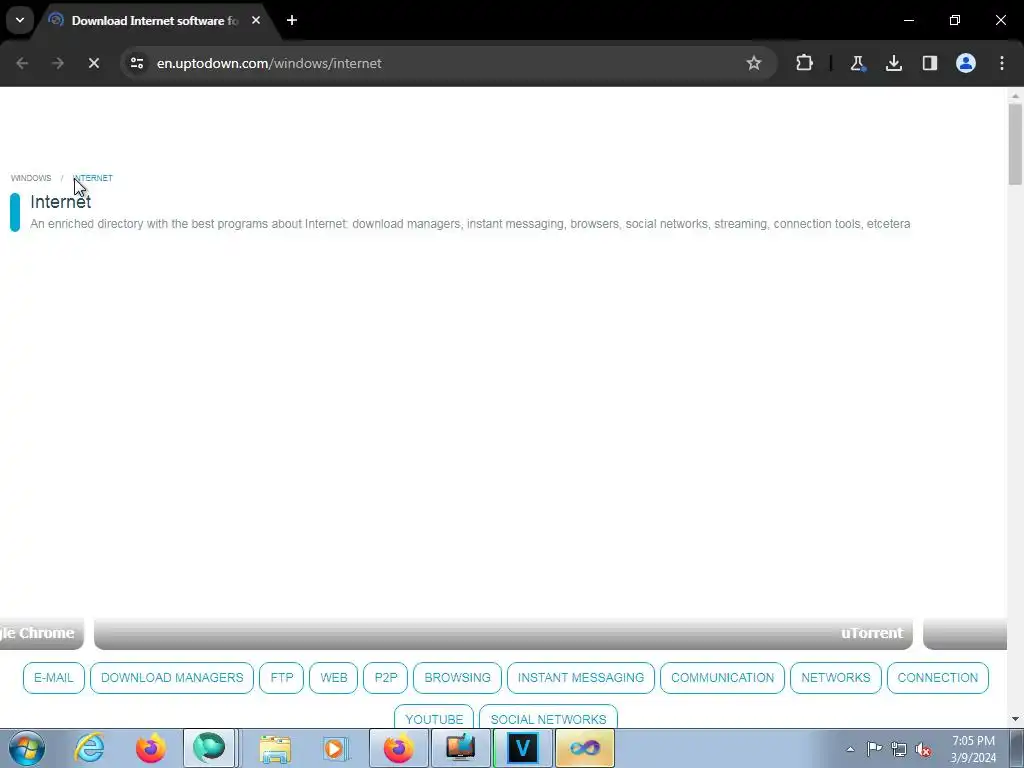The width and height of the screenshot is (1024, 768).
Task: Open the V application taskbar icon
Action: 522,748
